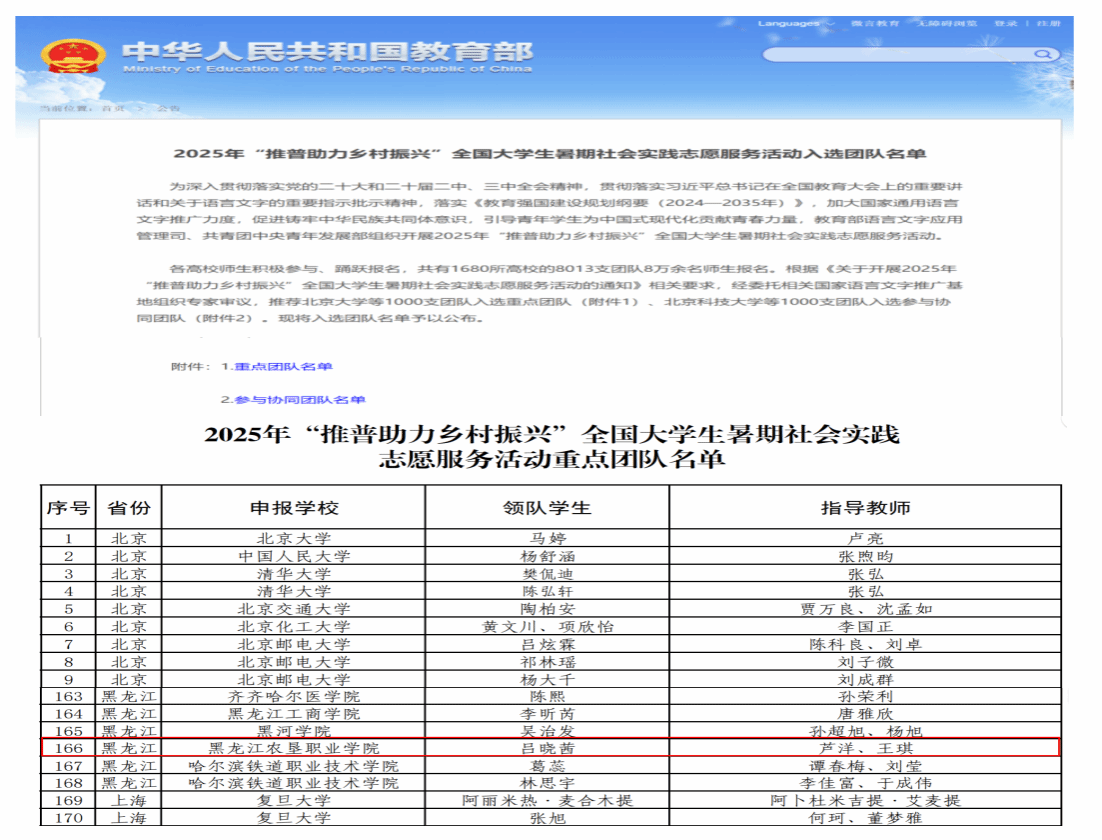
Task: Click lead student 葛蕊
Action: tap(547, 765)
